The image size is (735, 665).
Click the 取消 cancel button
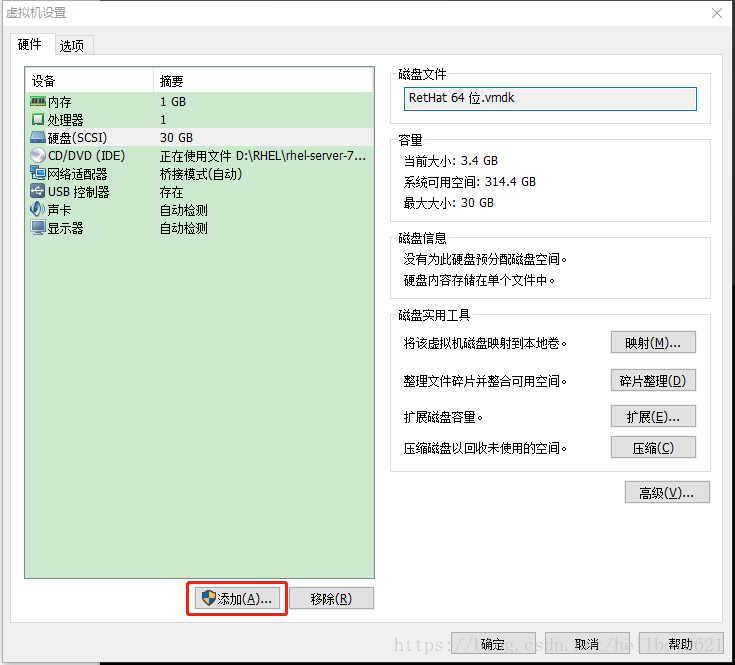click(587, 643)
